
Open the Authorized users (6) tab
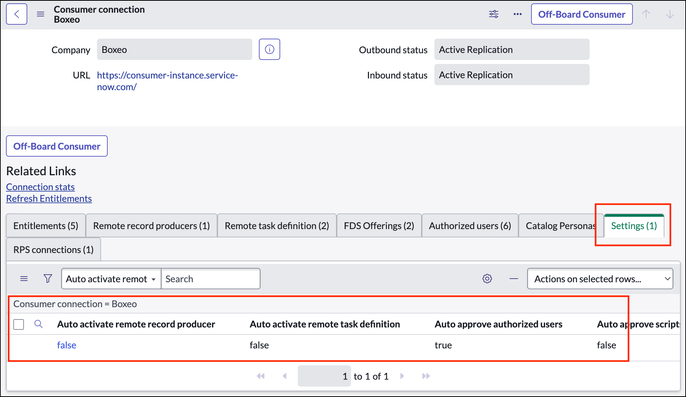coord(470,226)
